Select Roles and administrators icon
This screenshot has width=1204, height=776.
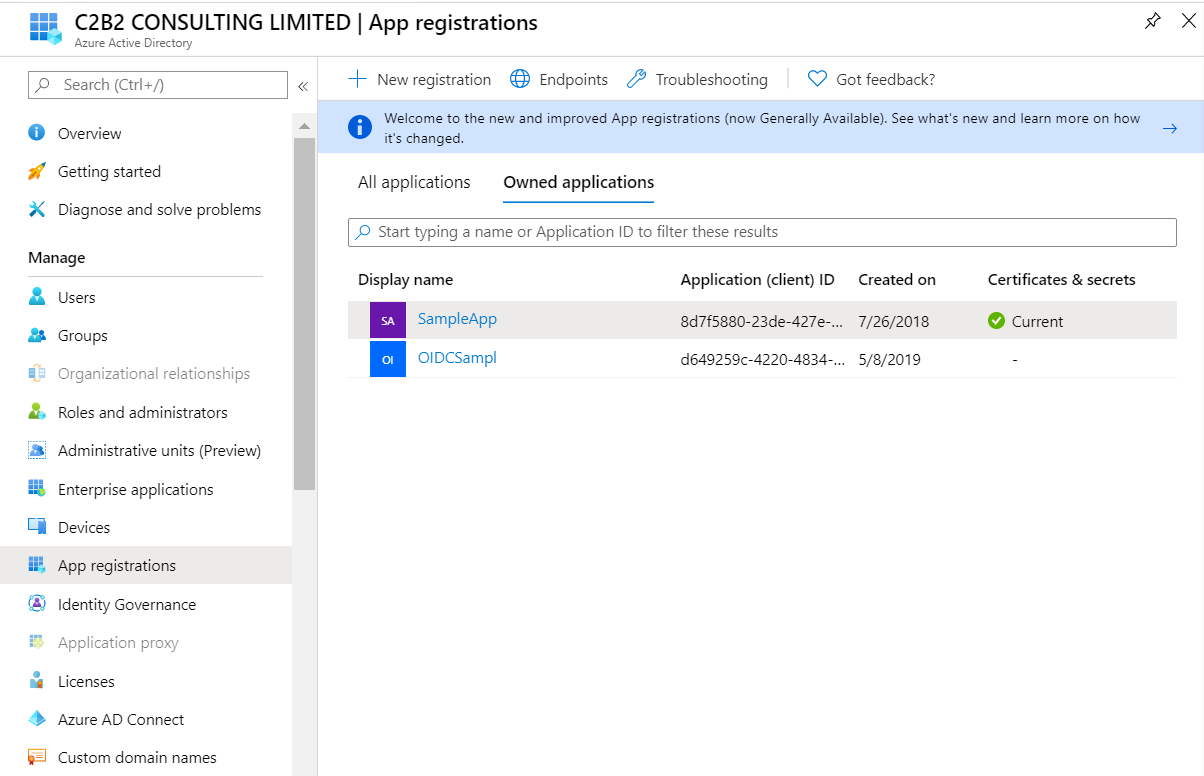[37, 412]
